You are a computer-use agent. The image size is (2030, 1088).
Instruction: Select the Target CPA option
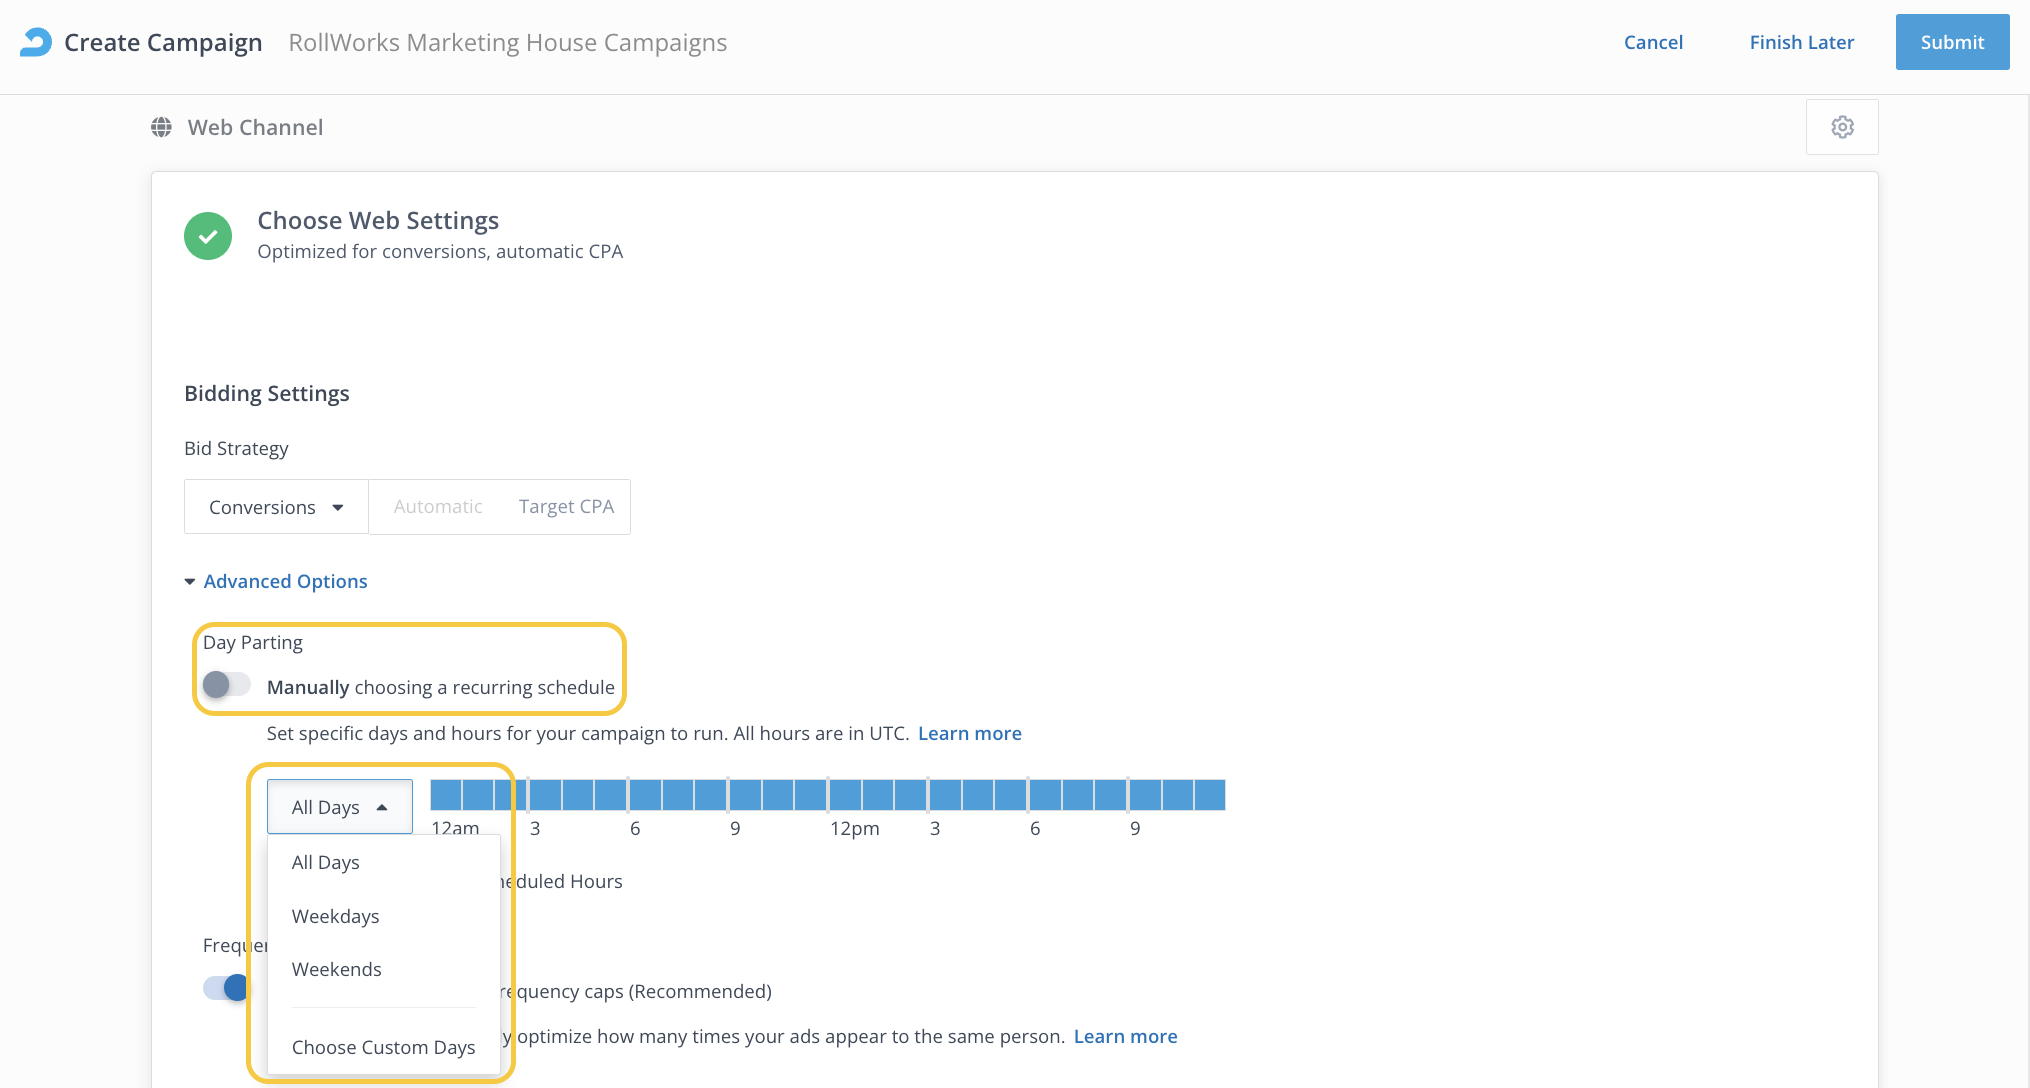[566, 507]
